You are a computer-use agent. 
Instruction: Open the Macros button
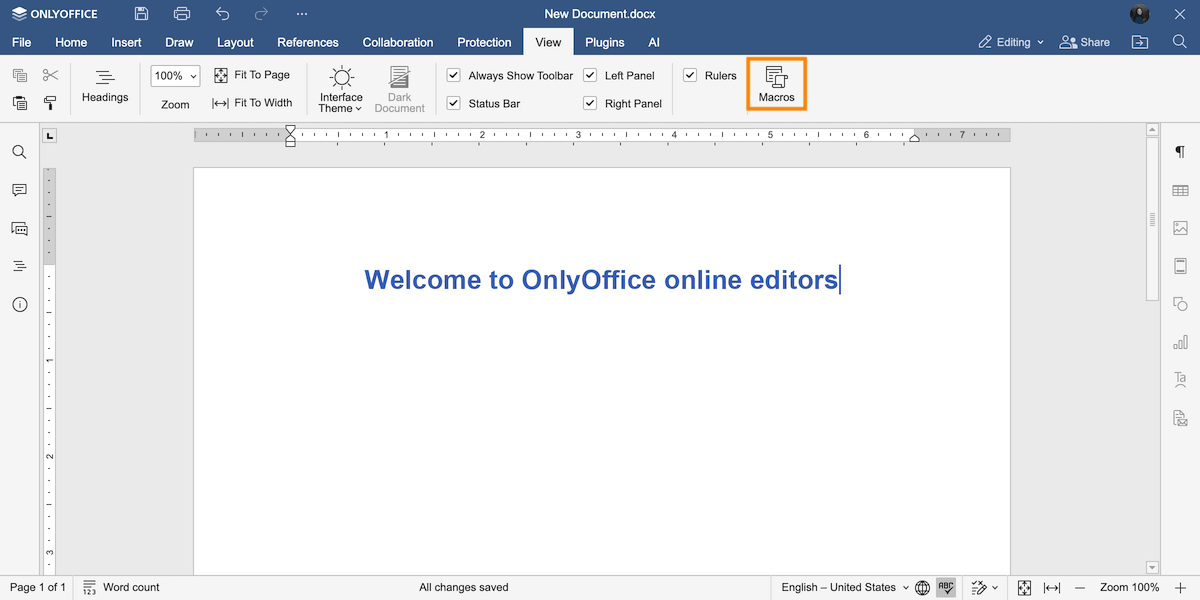point(776,84)
